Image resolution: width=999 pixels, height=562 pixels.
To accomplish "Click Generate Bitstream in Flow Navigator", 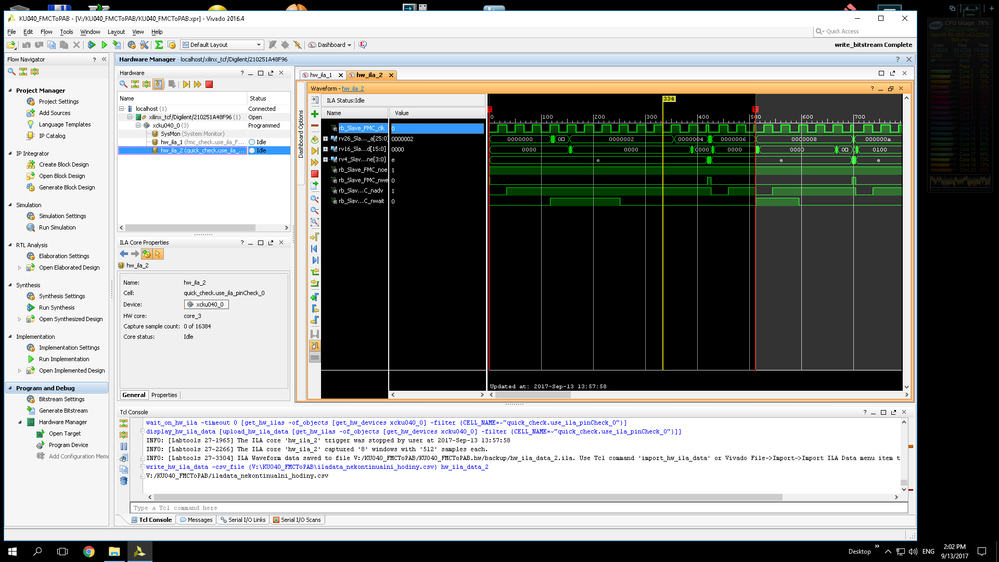I will click(x=63, y=411).
